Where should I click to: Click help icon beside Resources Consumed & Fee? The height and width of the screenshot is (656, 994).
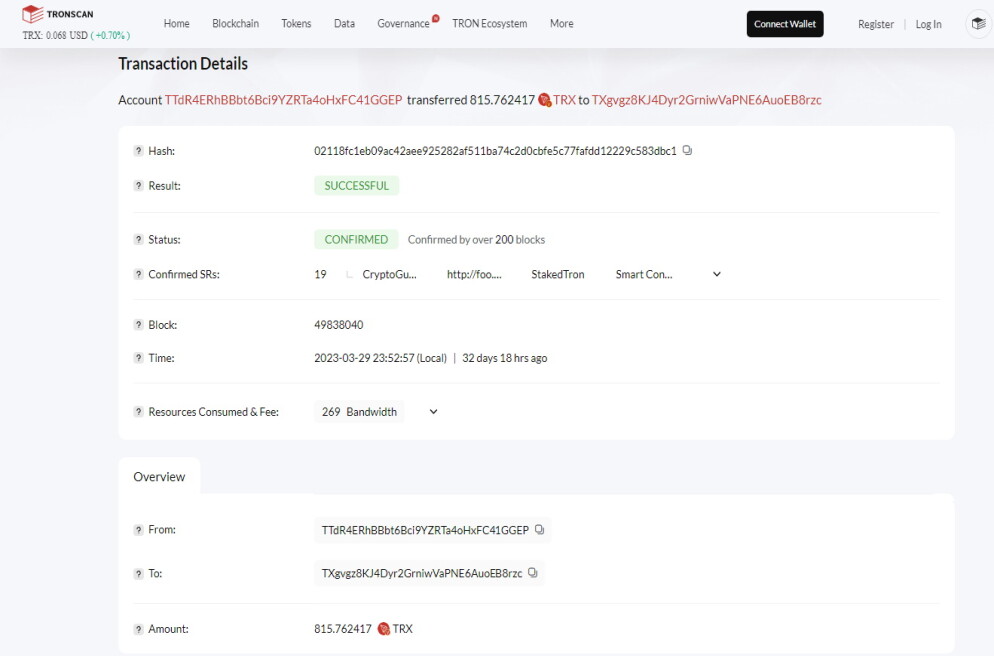[x=138, y=412]
